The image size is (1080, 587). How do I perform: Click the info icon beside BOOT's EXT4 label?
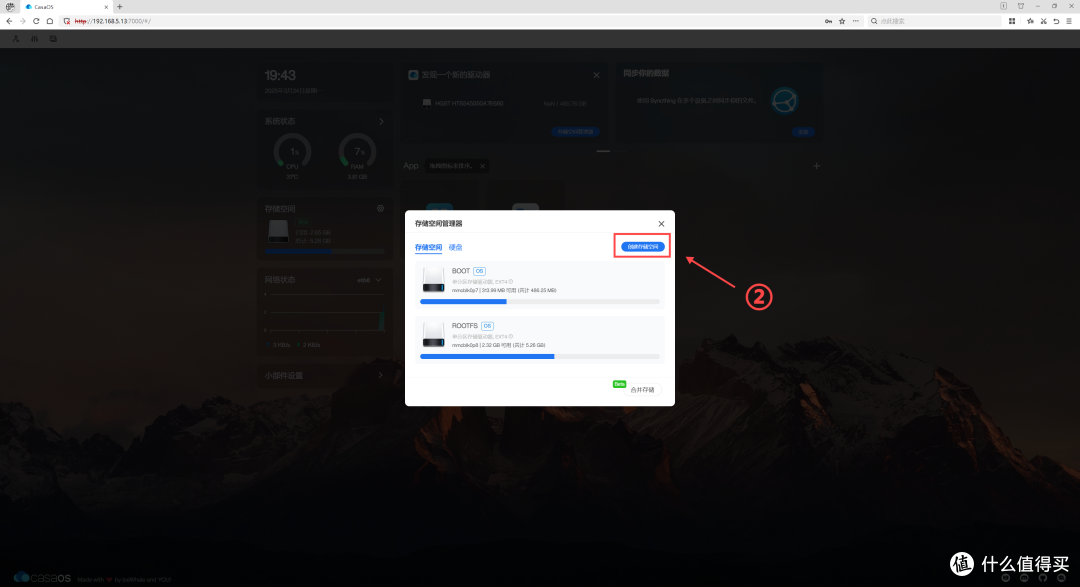point(511,282)
